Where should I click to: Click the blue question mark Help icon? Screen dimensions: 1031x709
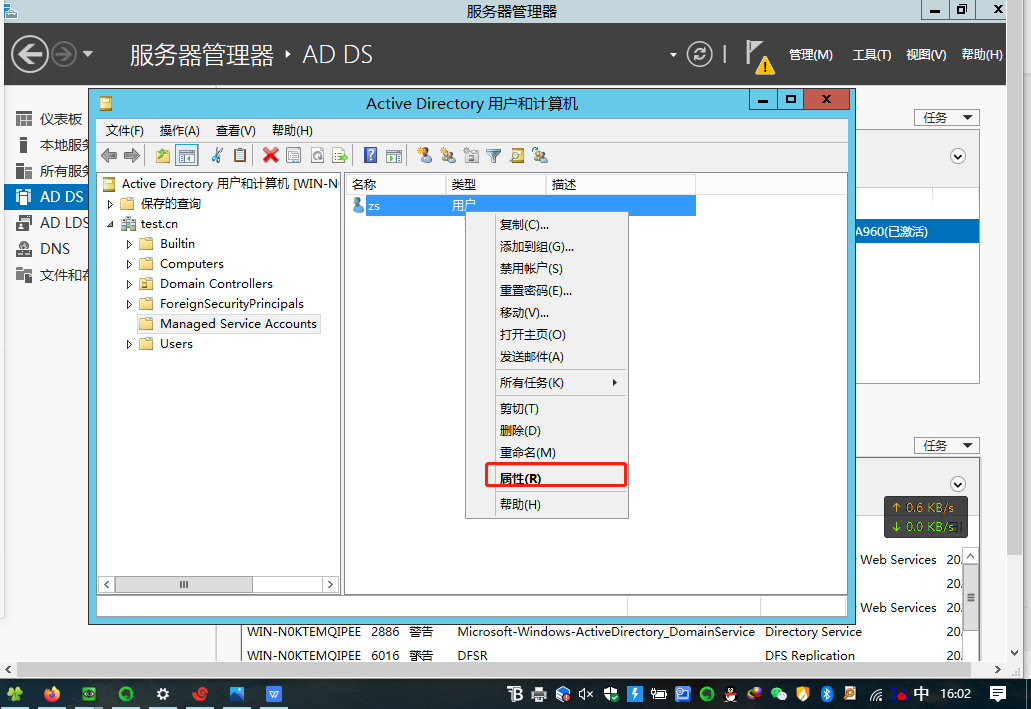(x=370, y=155)
